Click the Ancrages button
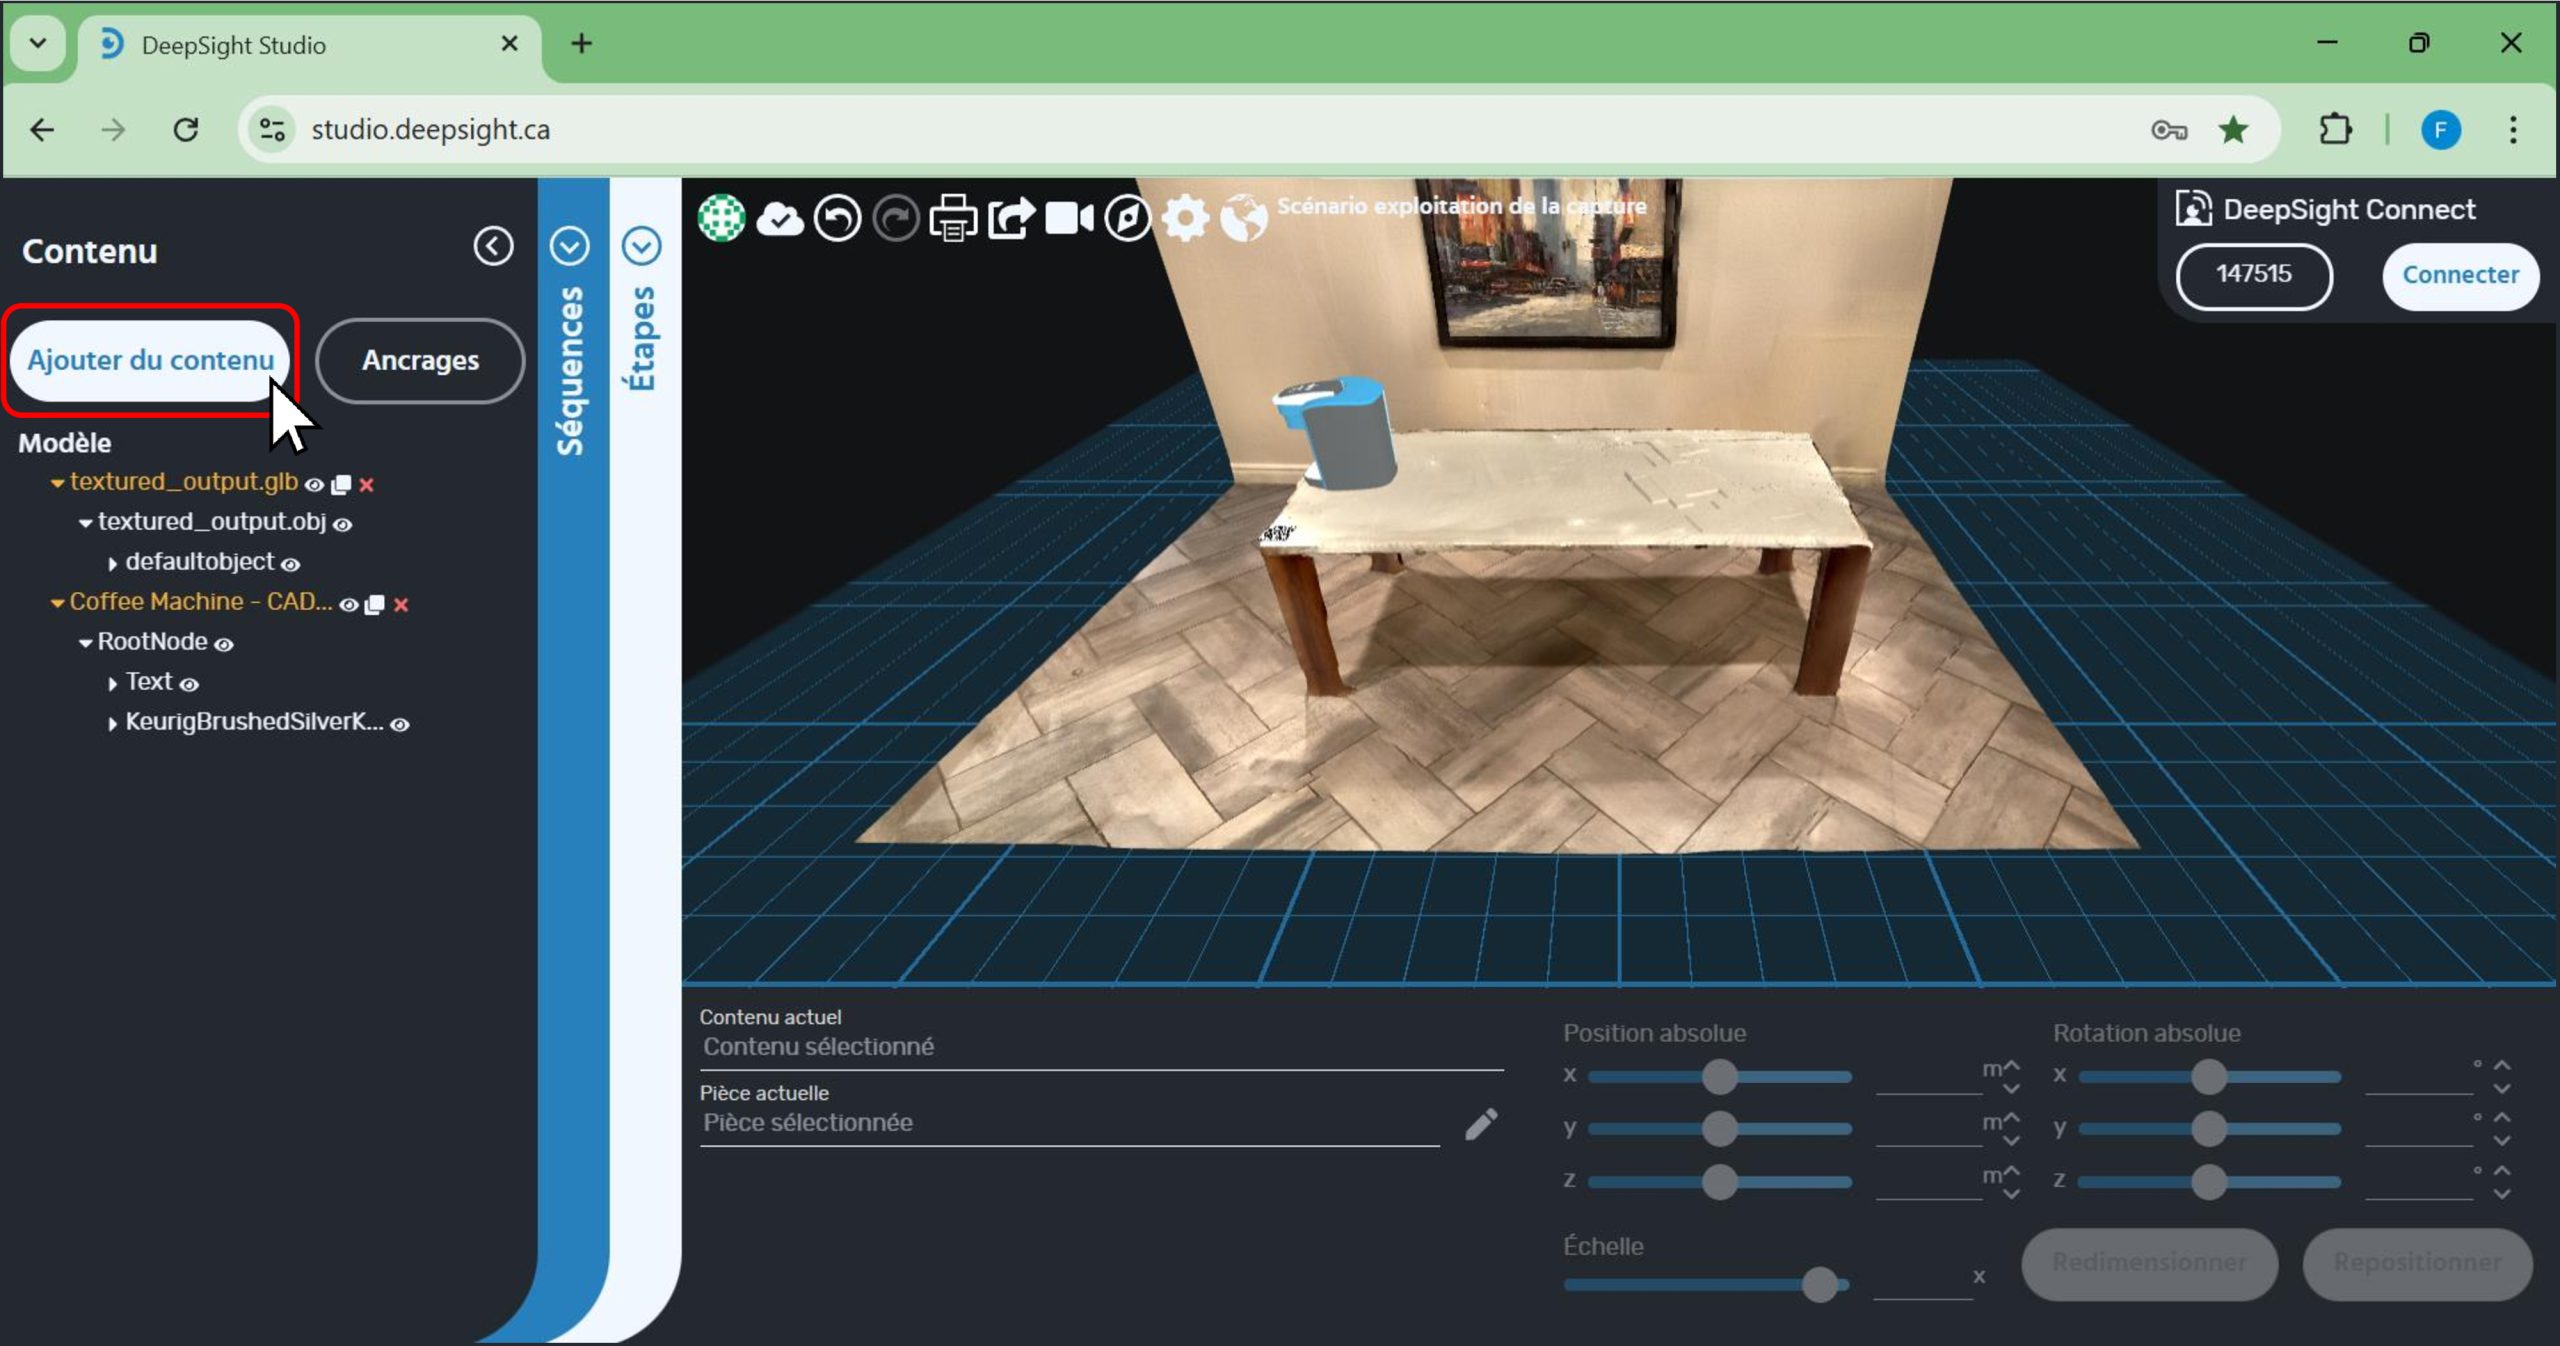The image size is (2560, 1346). coord(420,361)
